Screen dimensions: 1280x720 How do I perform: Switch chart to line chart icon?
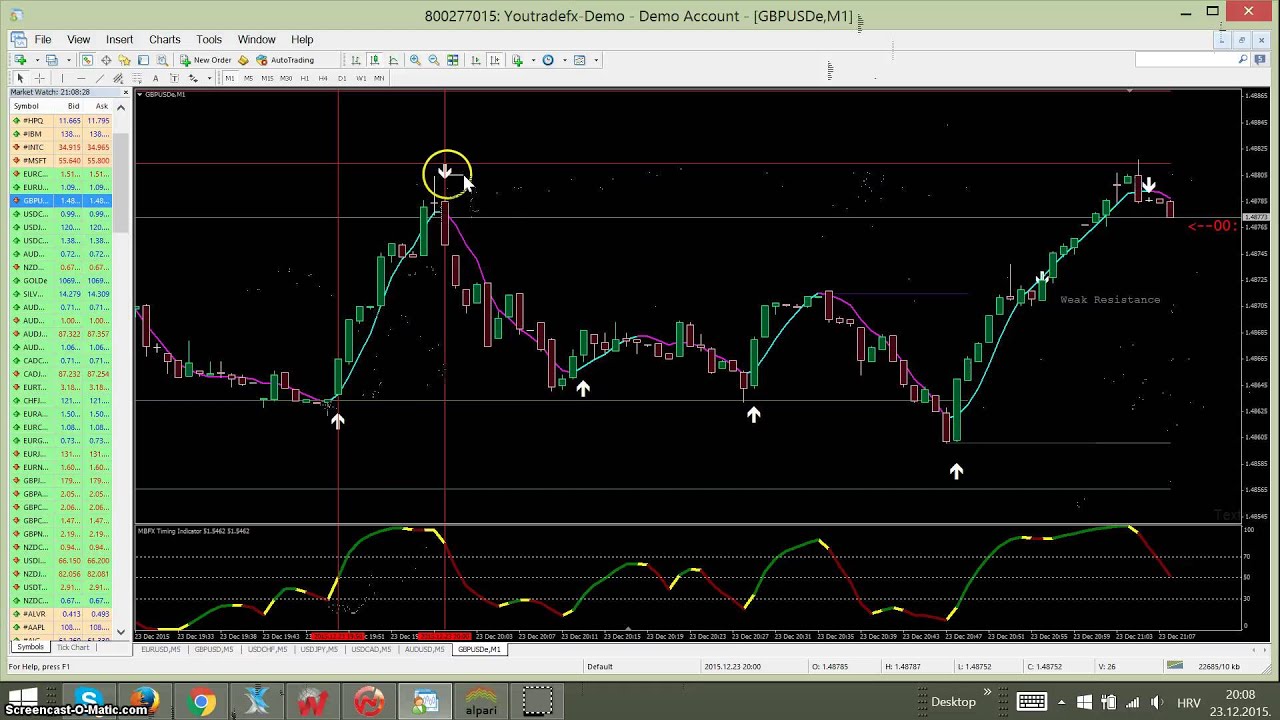(x=393, y=60)
